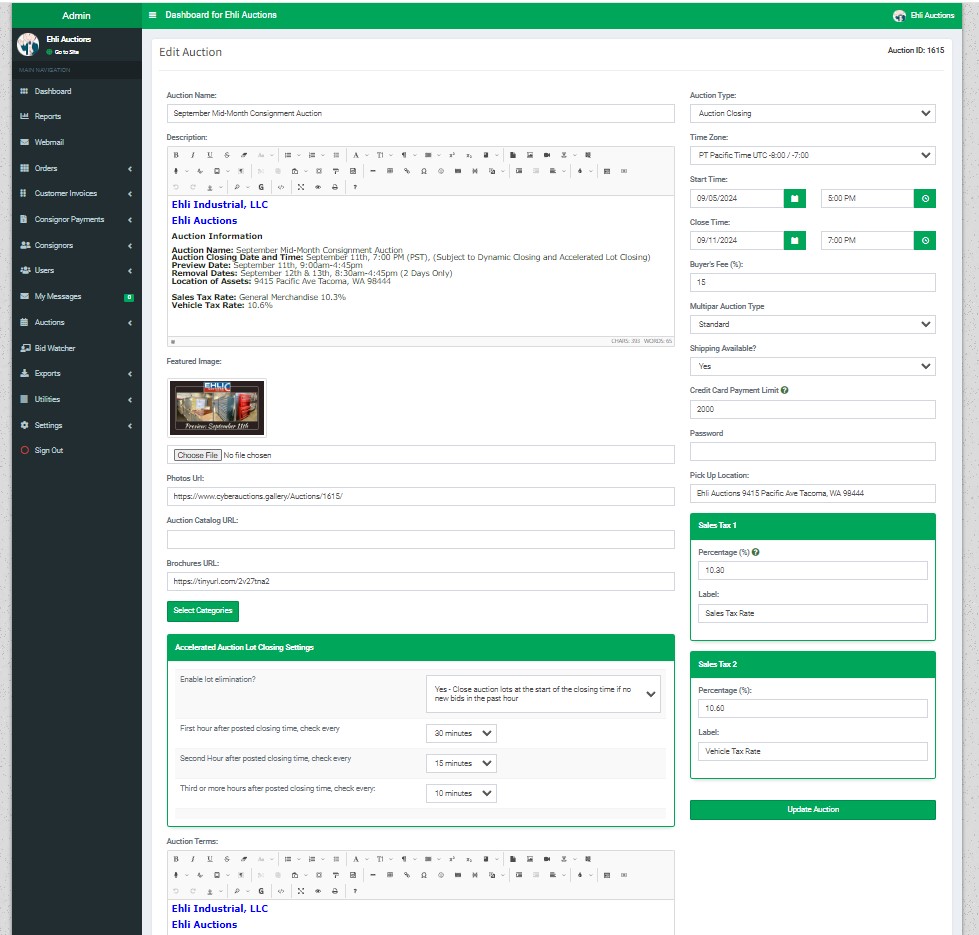Toggle the sidebar hamburger menu icon
Screen dimensions: 979x935
(152, 15)
